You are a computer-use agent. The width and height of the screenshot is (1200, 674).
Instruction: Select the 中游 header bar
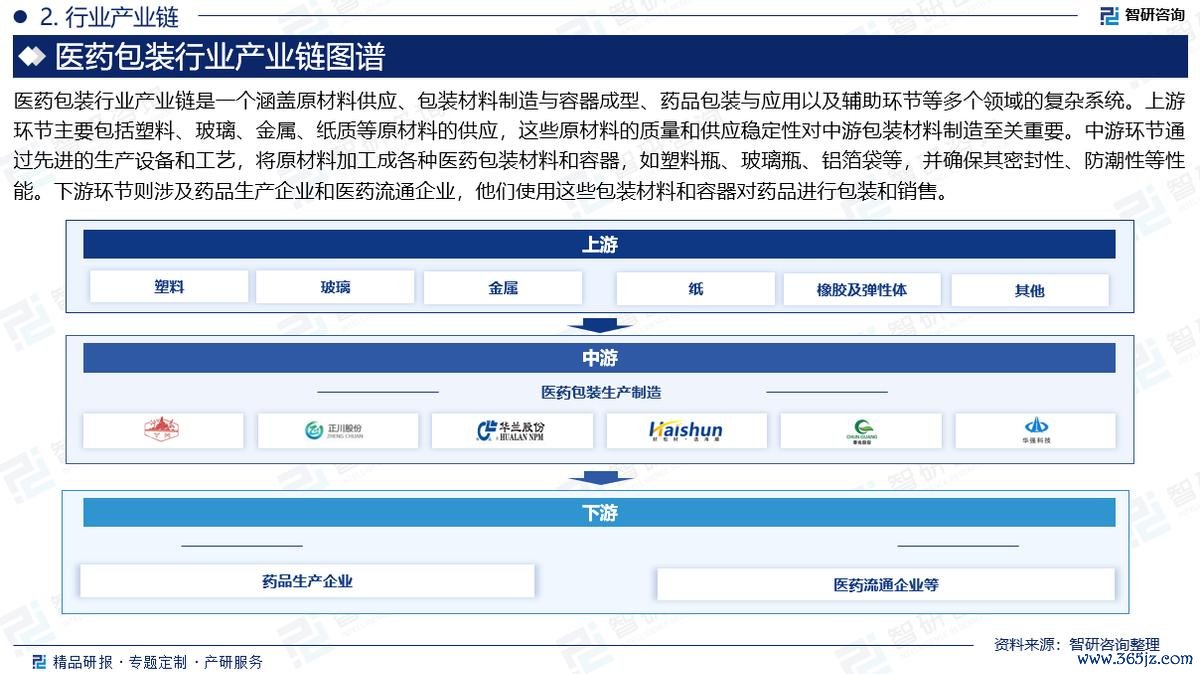click(x=599, y=358)
